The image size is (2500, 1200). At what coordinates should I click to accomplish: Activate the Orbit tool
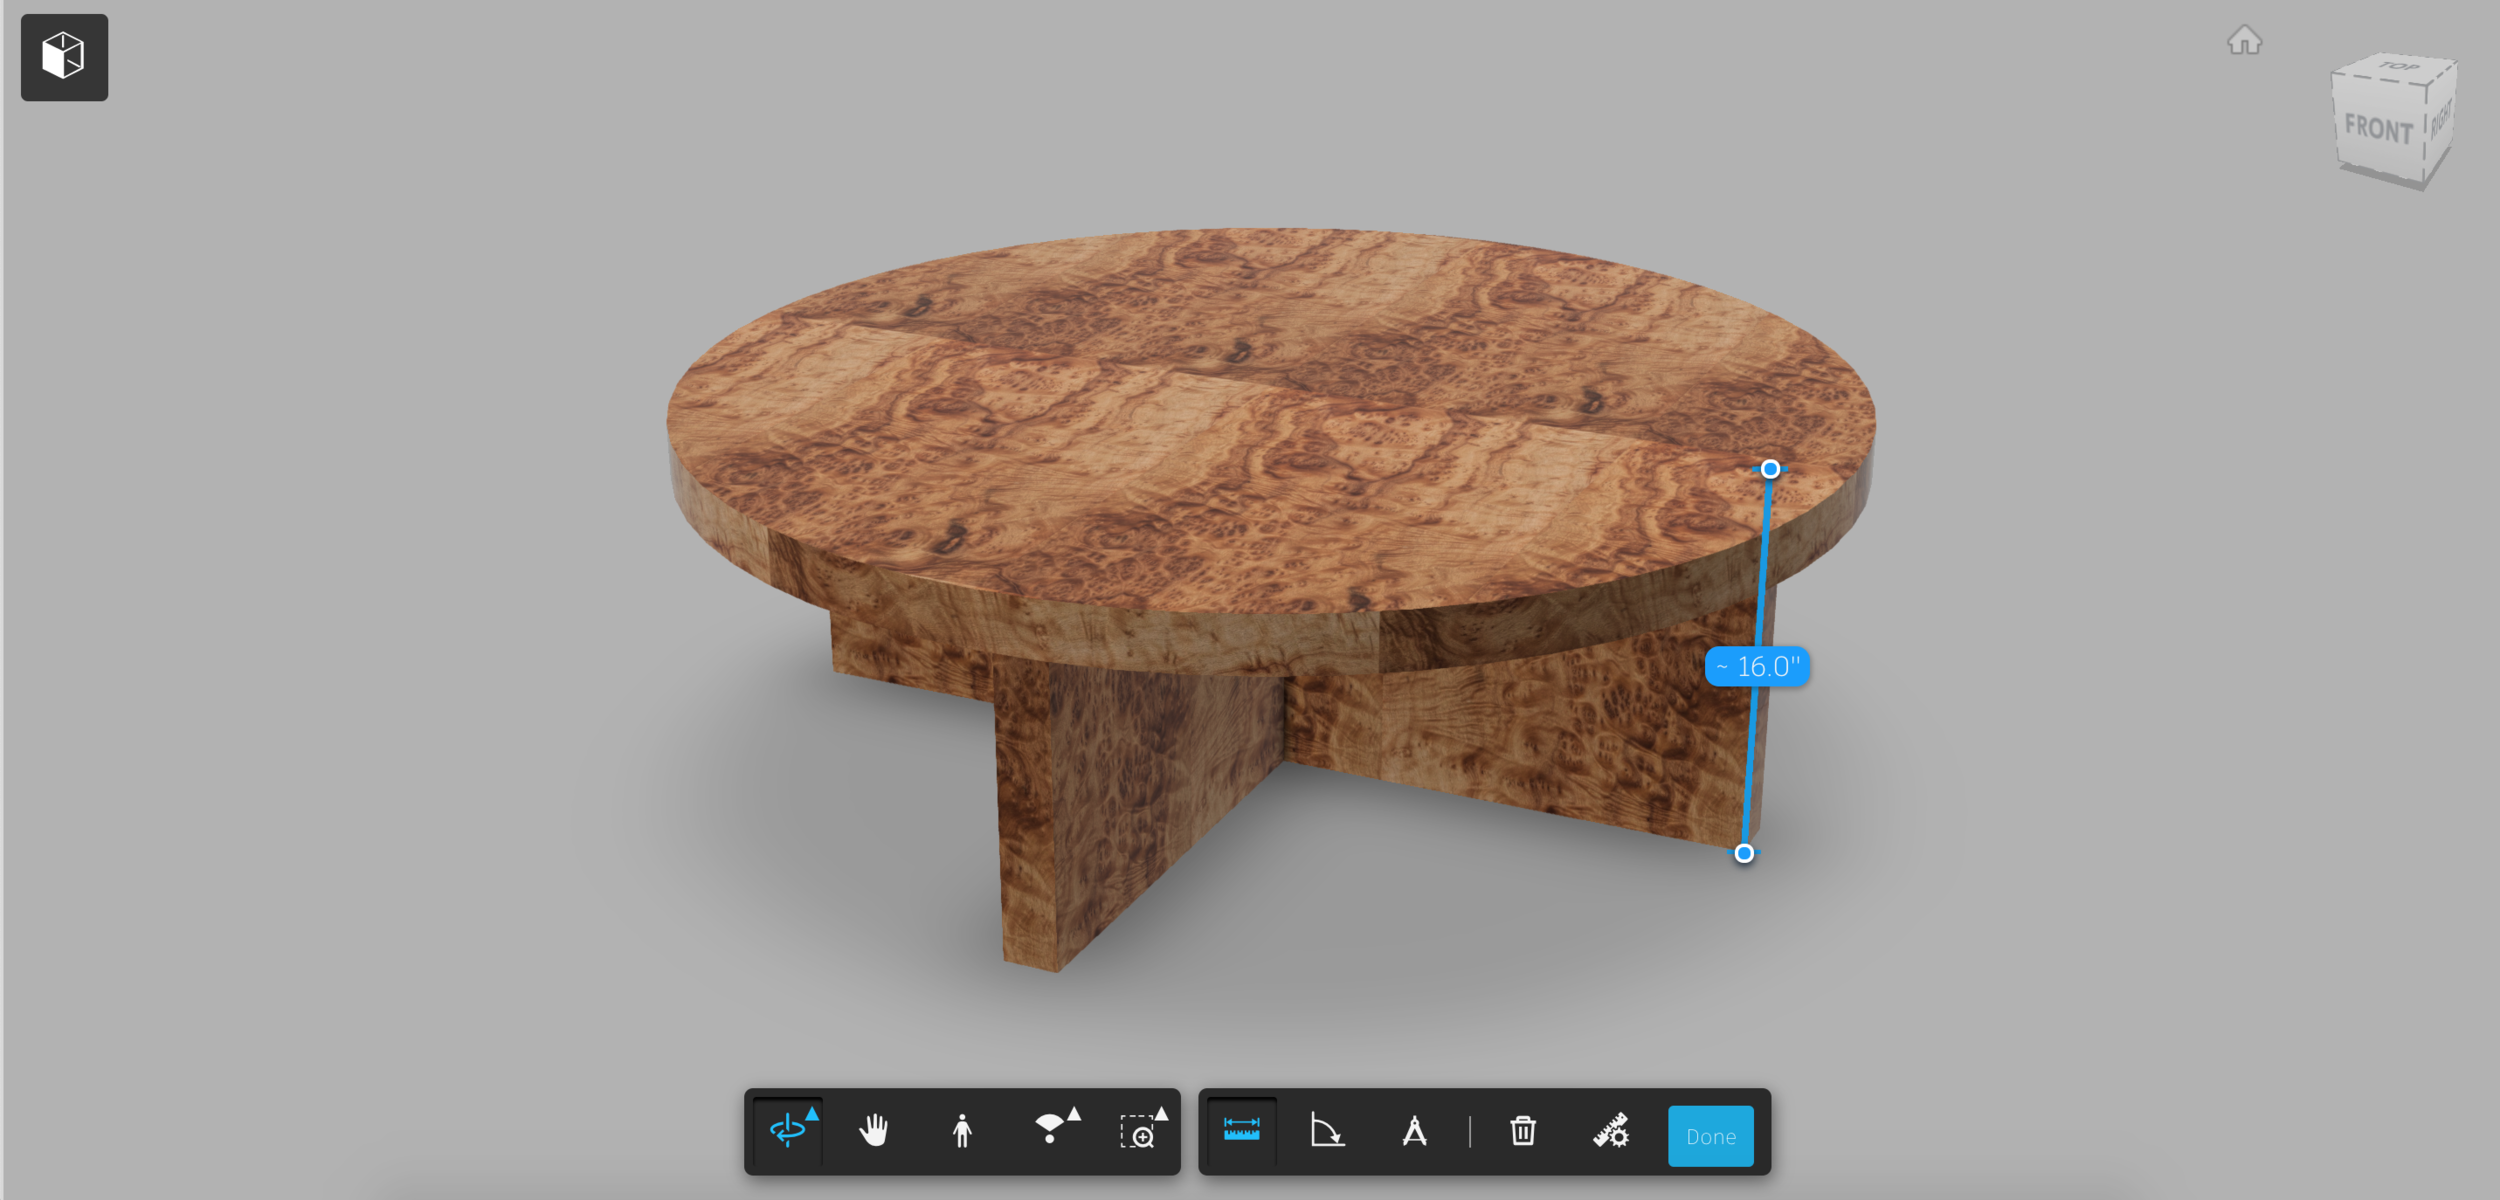click(x=787, y=1131)
